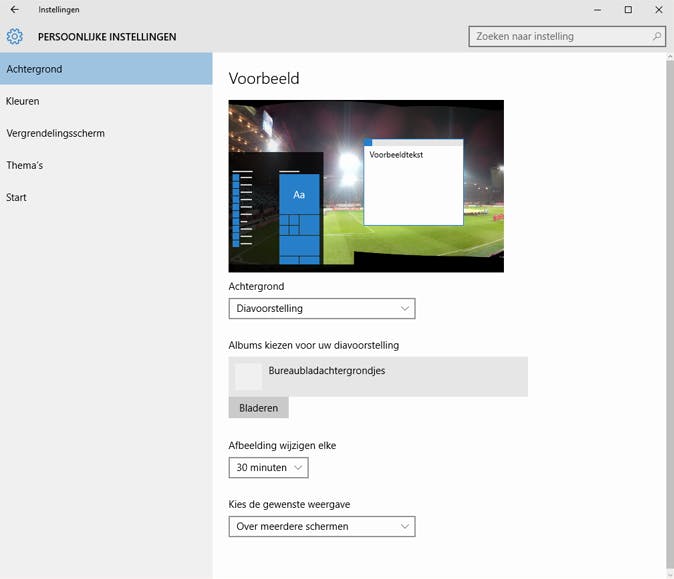The width and height of the screenshot is (674, 579).
Task: Click the vertical scrollbar
Action: pos(670,316)
